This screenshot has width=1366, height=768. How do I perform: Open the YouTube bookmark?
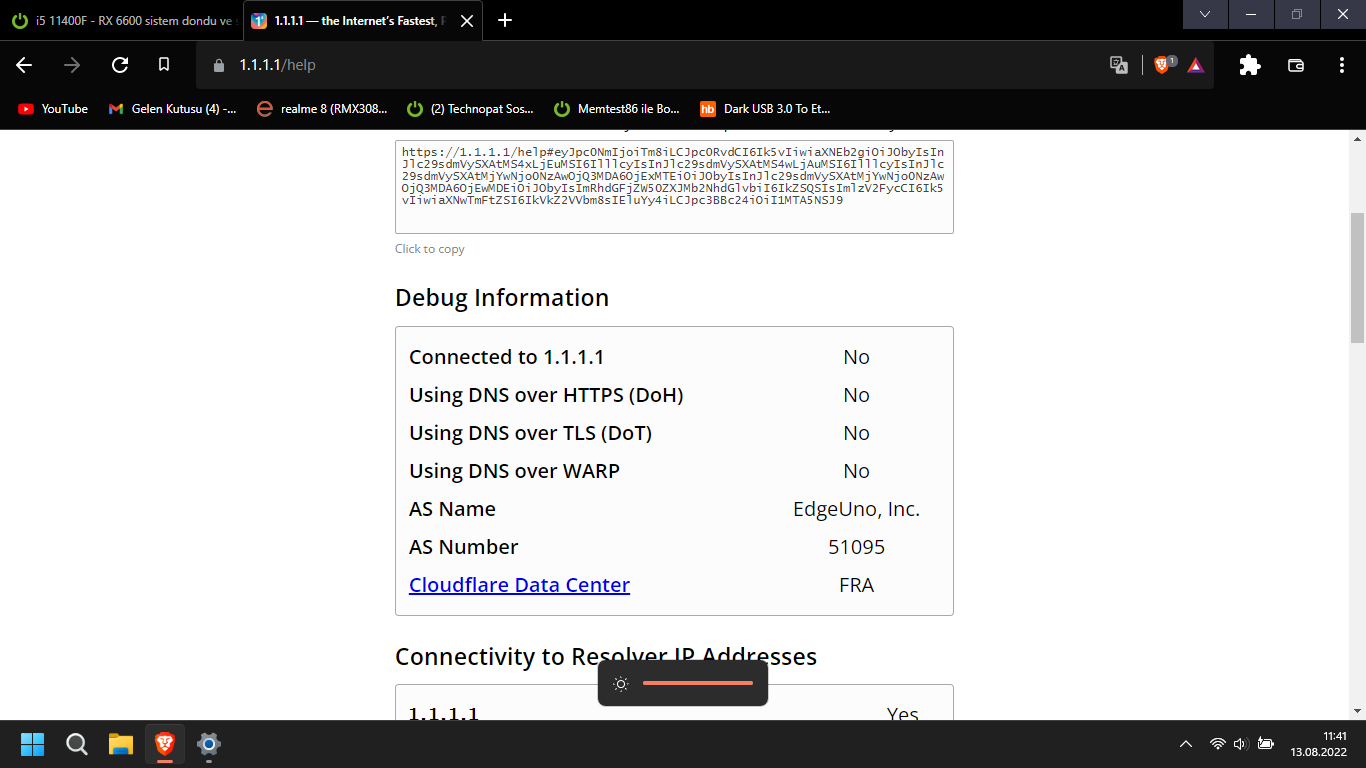click(53, 109)
